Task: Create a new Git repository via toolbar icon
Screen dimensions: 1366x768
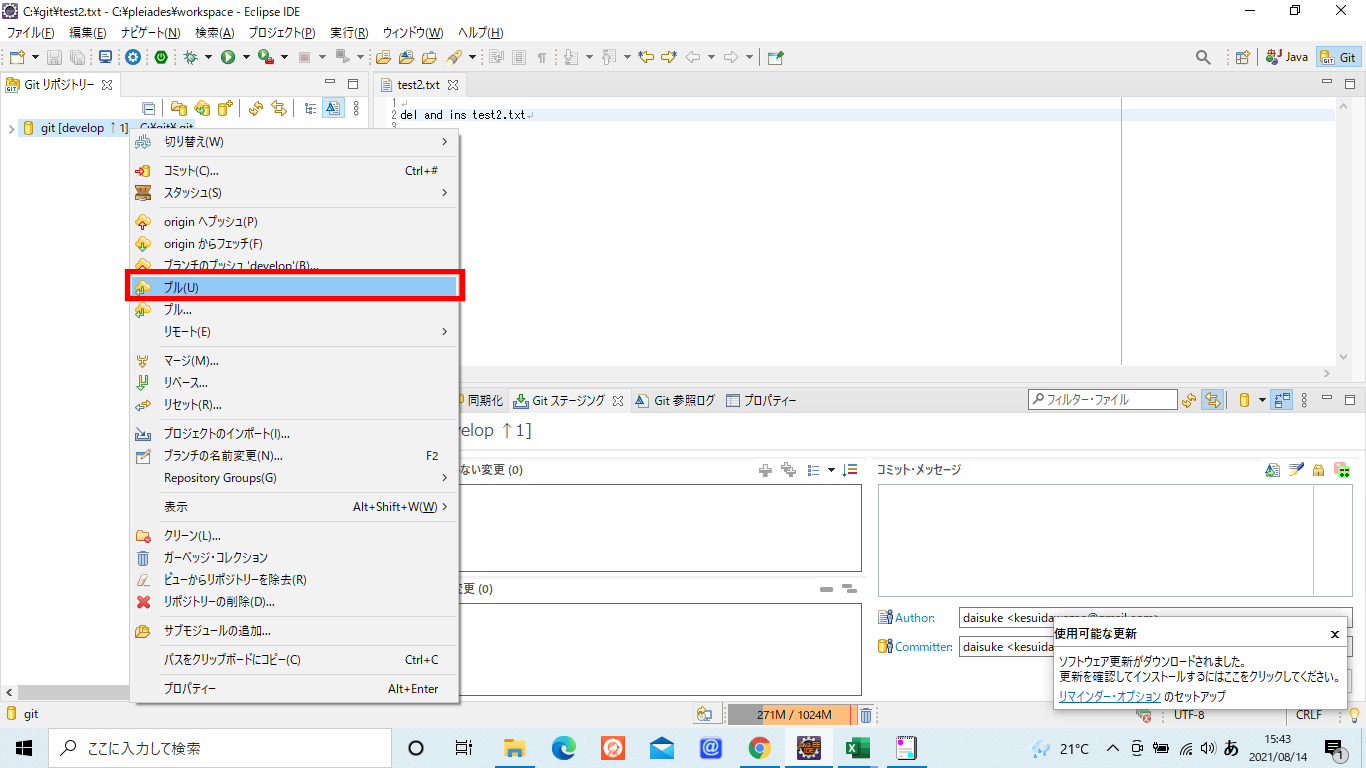Action: coord(225,108)
